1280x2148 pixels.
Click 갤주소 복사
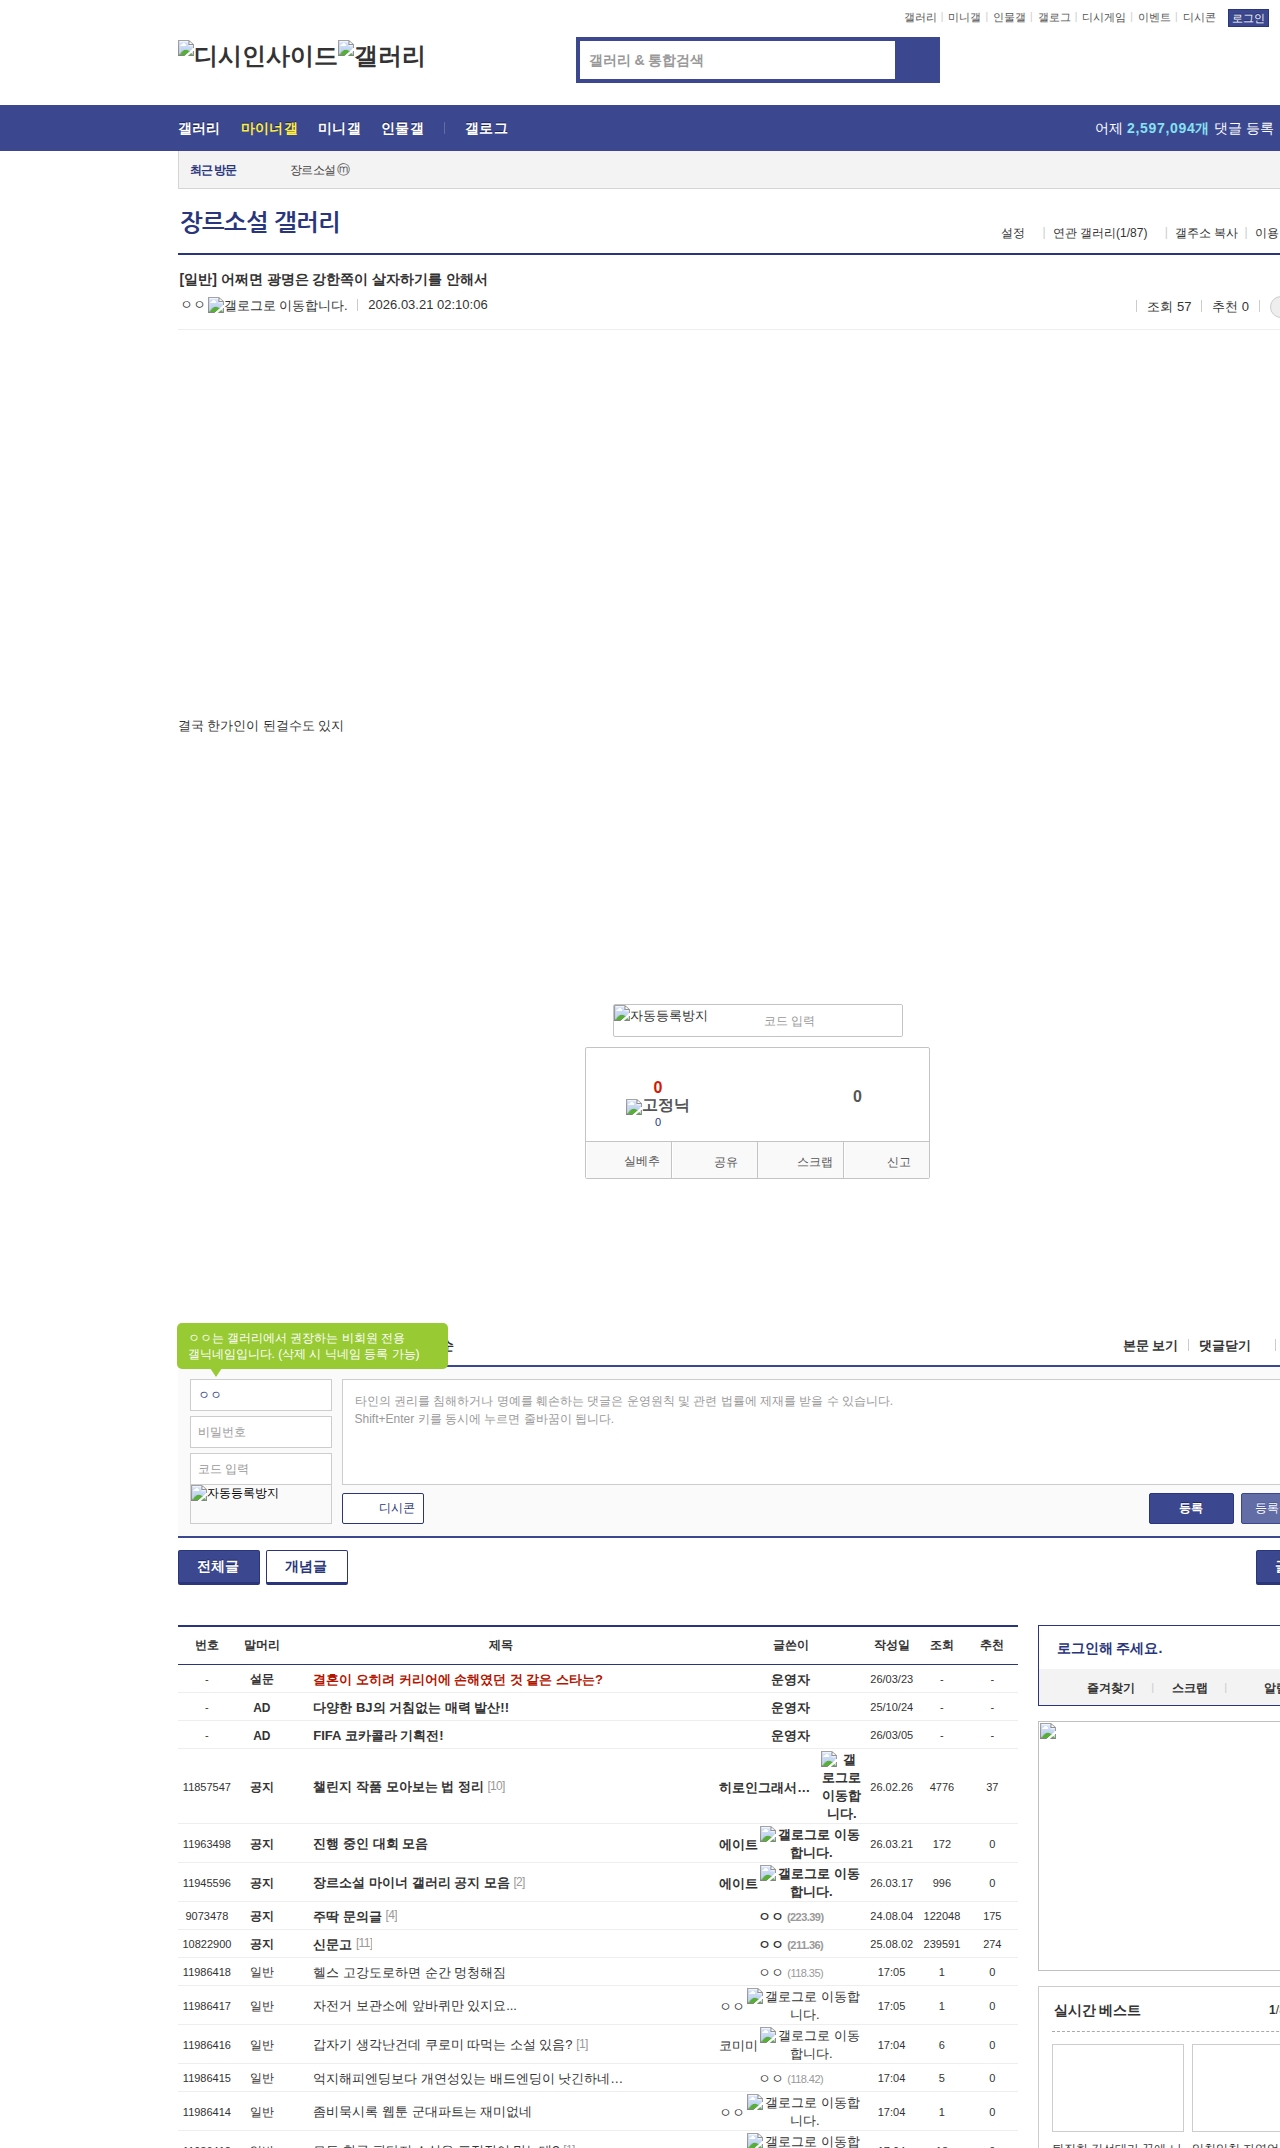click(x=1206, y=233)
